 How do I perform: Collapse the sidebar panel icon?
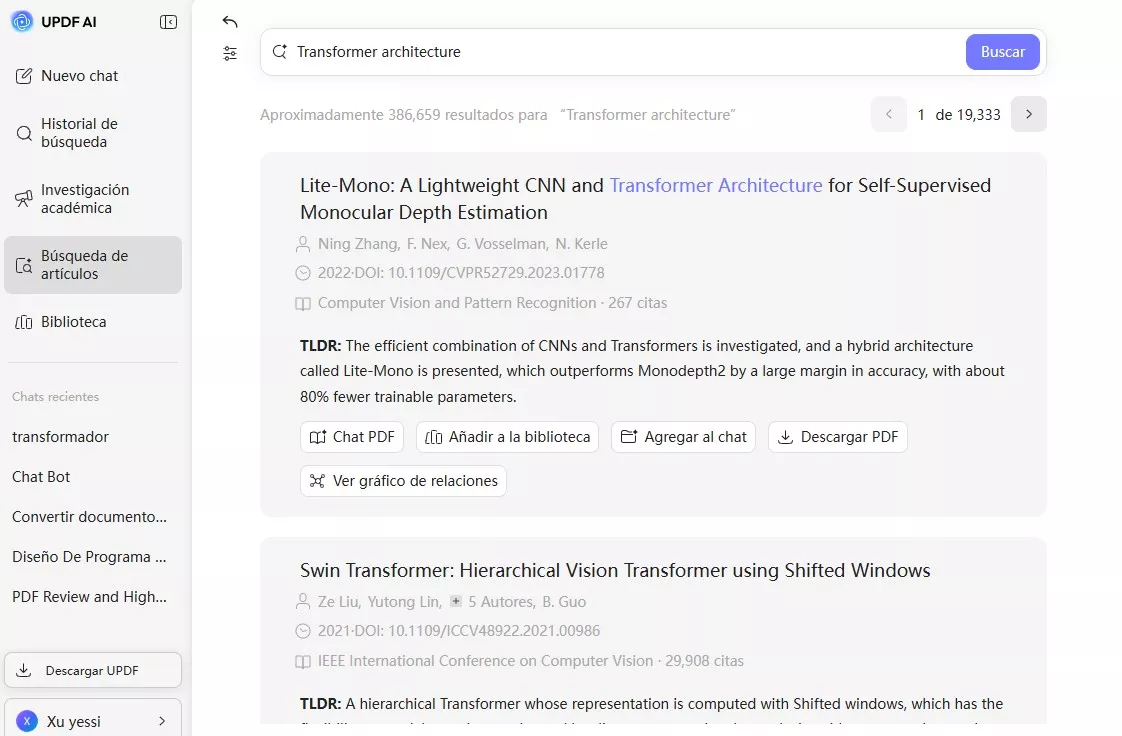pyautogui.click(x=168, y=22)
